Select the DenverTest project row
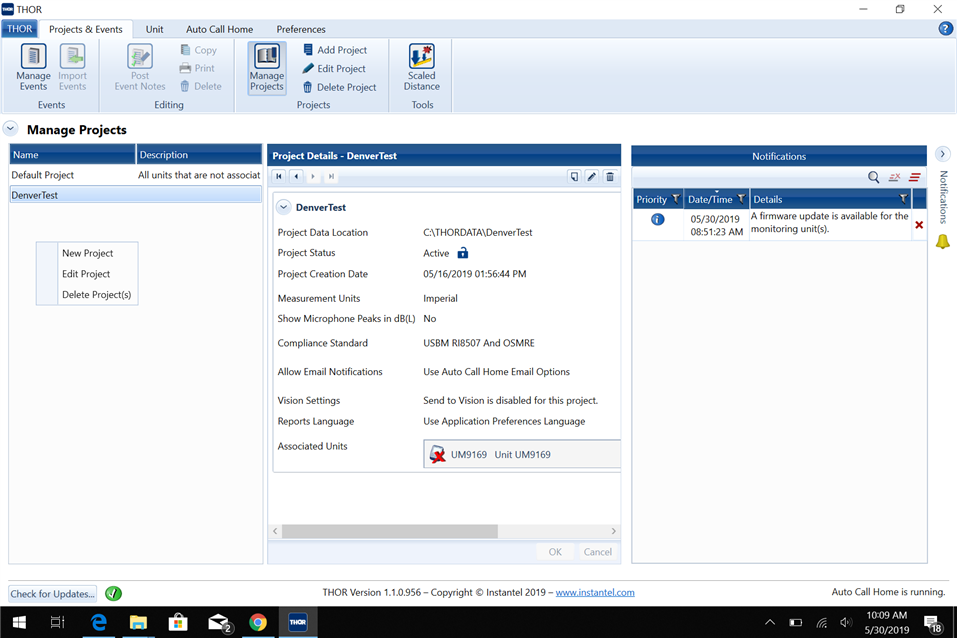 tap(135, 195)
